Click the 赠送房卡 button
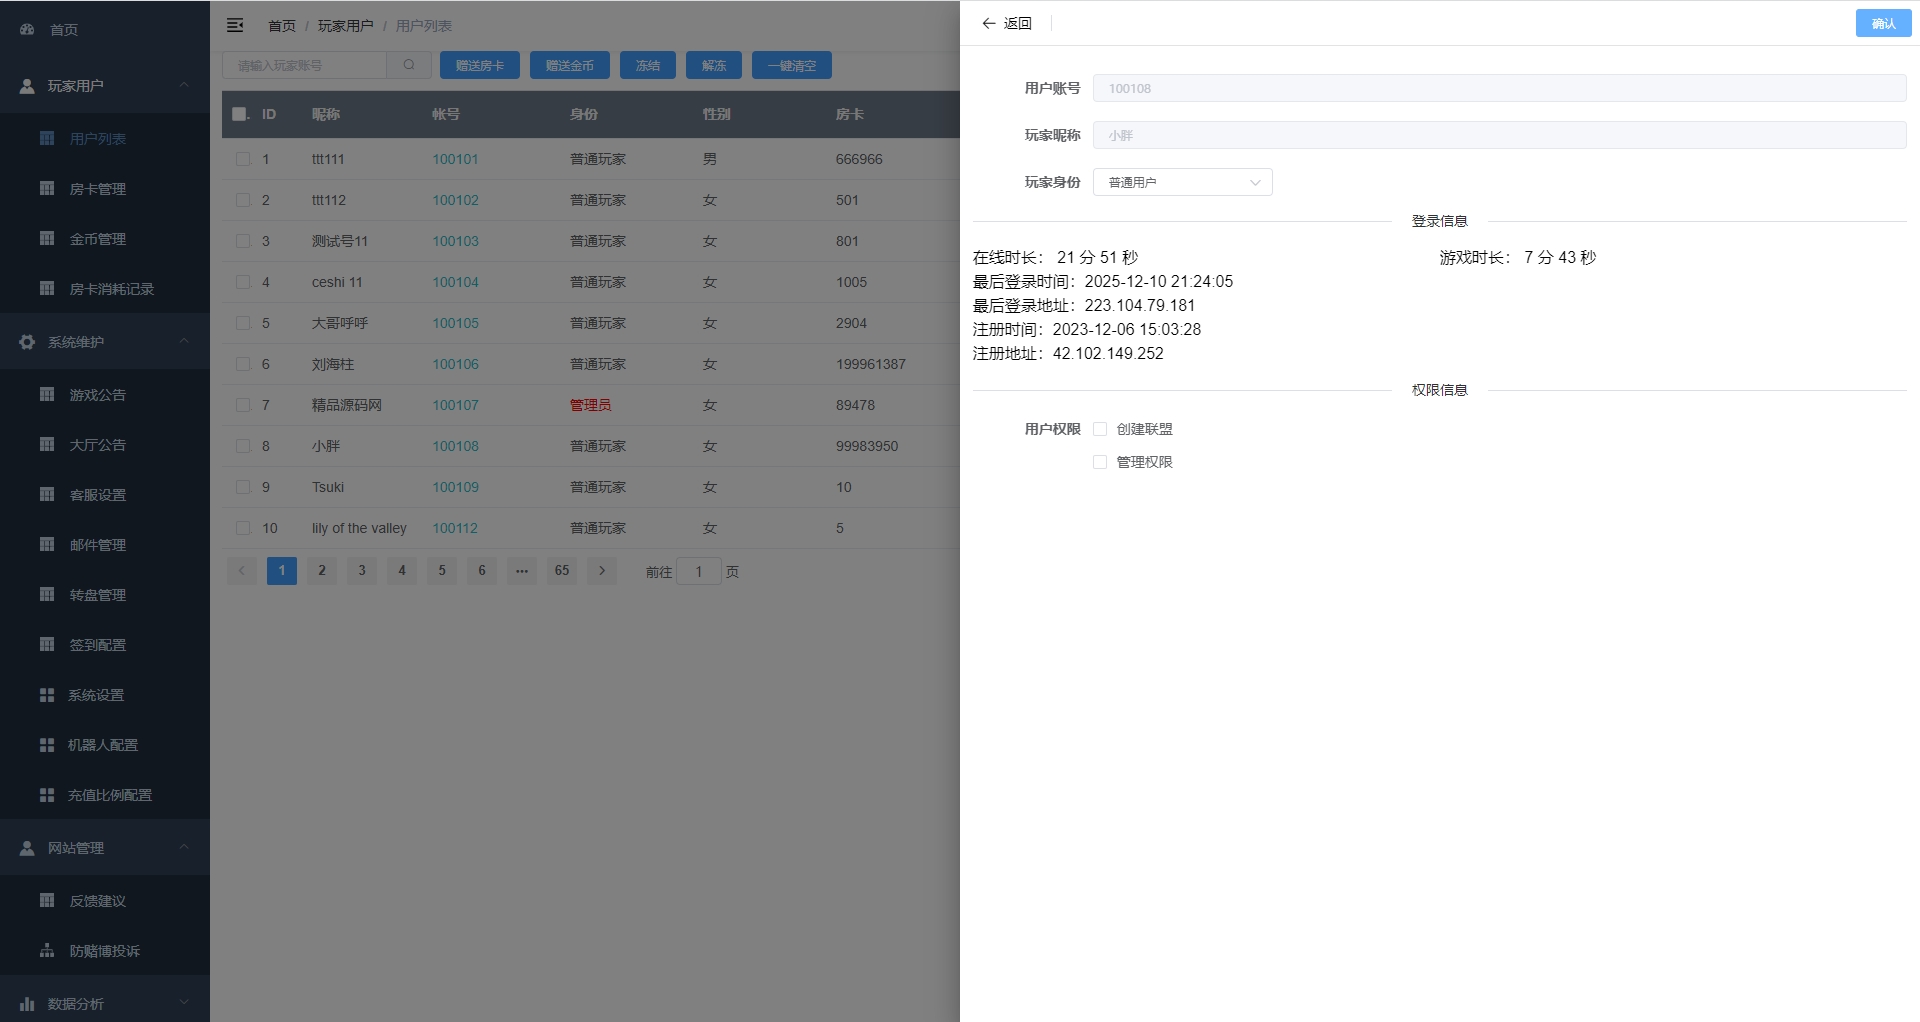1920x1022 pixels. 480,65
